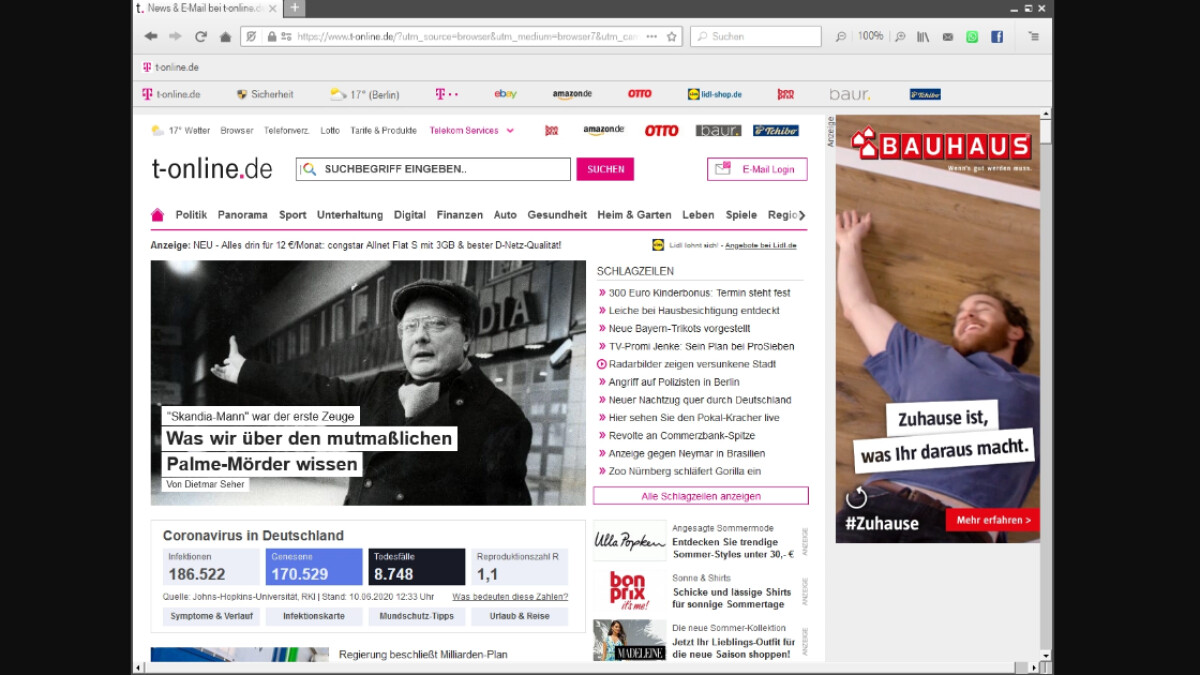Bookmark this page with the star icon
This screenshot has height=675, width=1200.
coord(672,36)
